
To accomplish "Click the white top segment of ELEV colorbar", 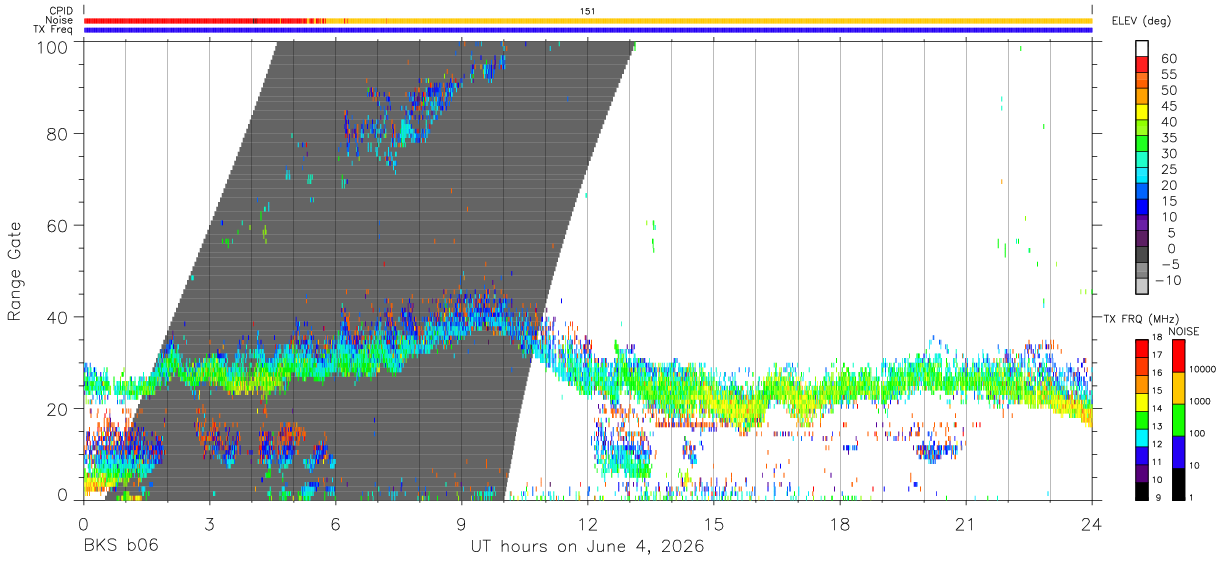I will 1143,48.
